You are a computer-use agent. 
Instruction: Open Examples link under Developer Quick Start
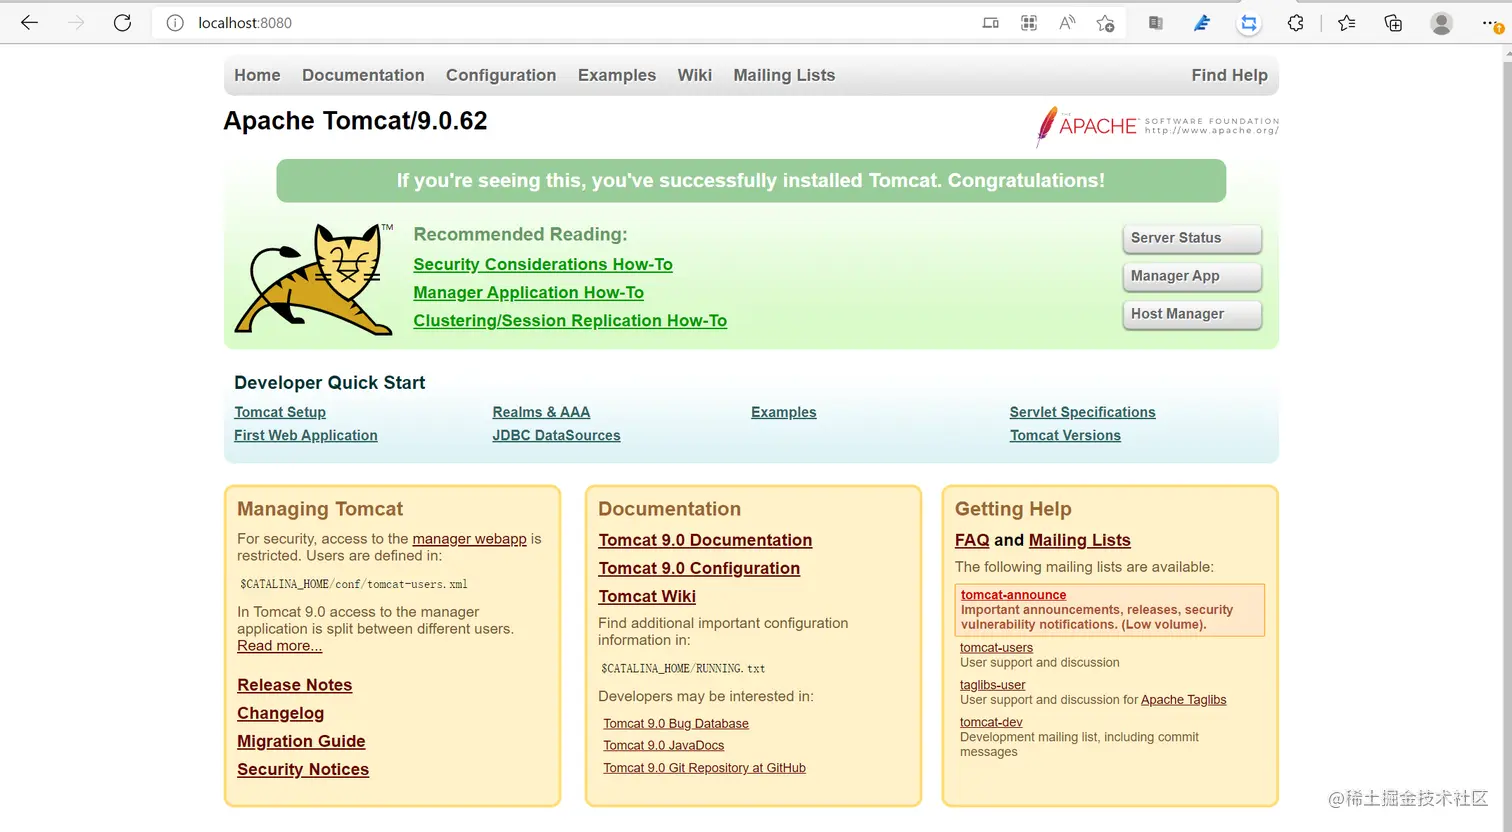click(x=784, y=412)
